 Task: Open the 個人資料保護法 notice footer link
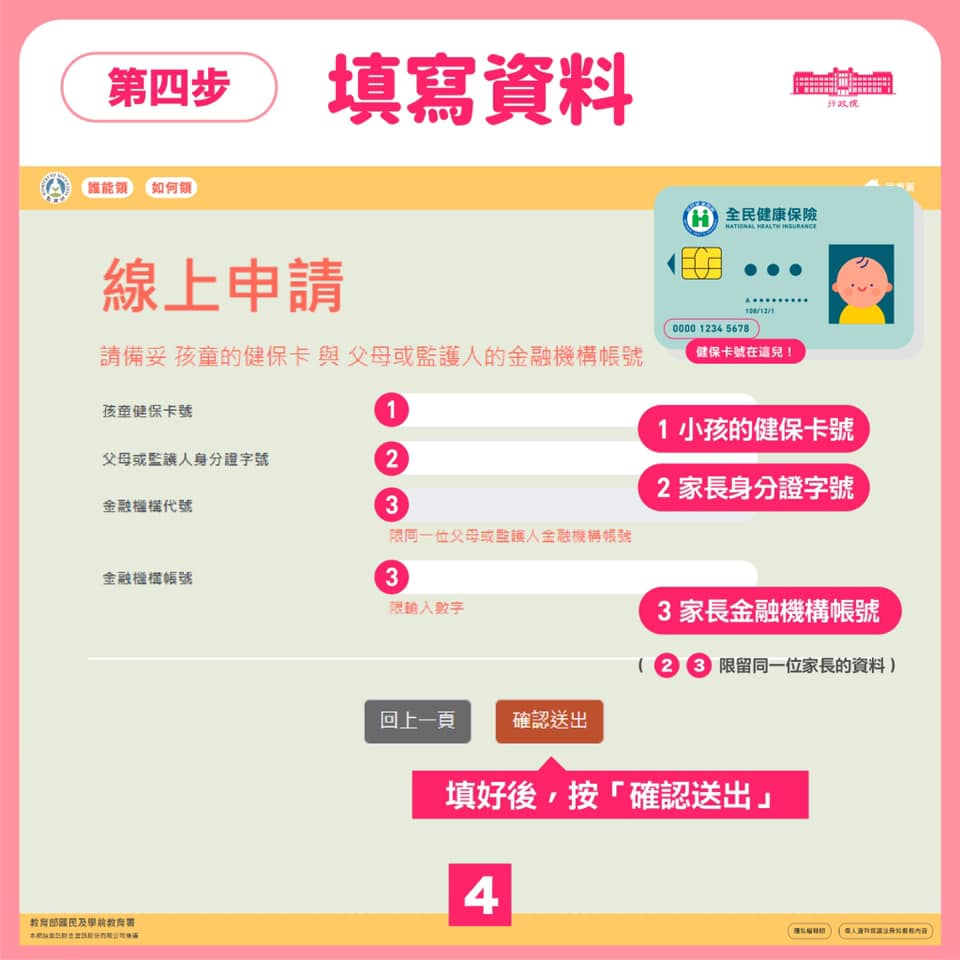885,931
